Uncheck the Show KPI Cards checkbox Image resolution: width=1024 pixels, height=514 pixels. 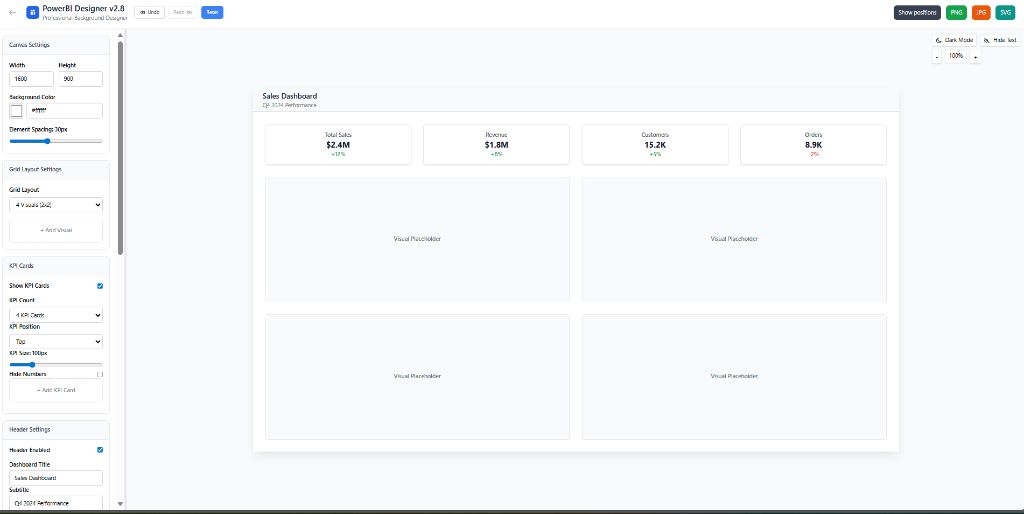point(99,286)
